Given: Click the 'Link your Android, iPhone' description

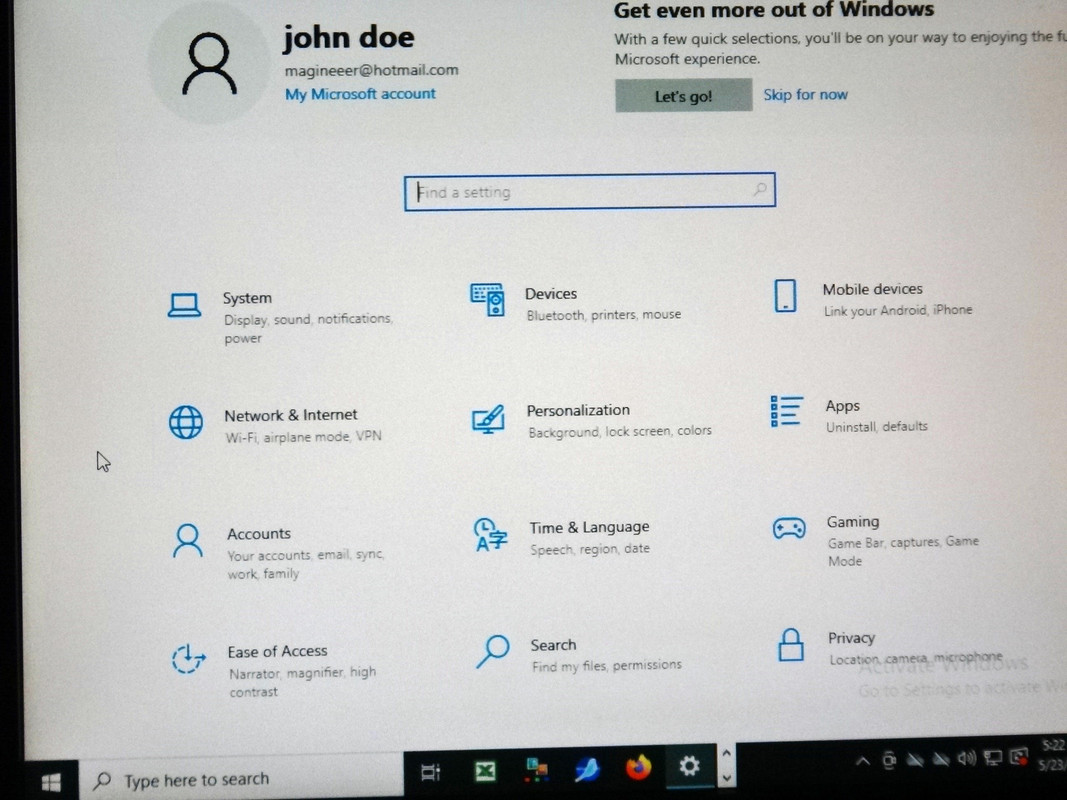Looking at the screenshot, I should 898,310.
